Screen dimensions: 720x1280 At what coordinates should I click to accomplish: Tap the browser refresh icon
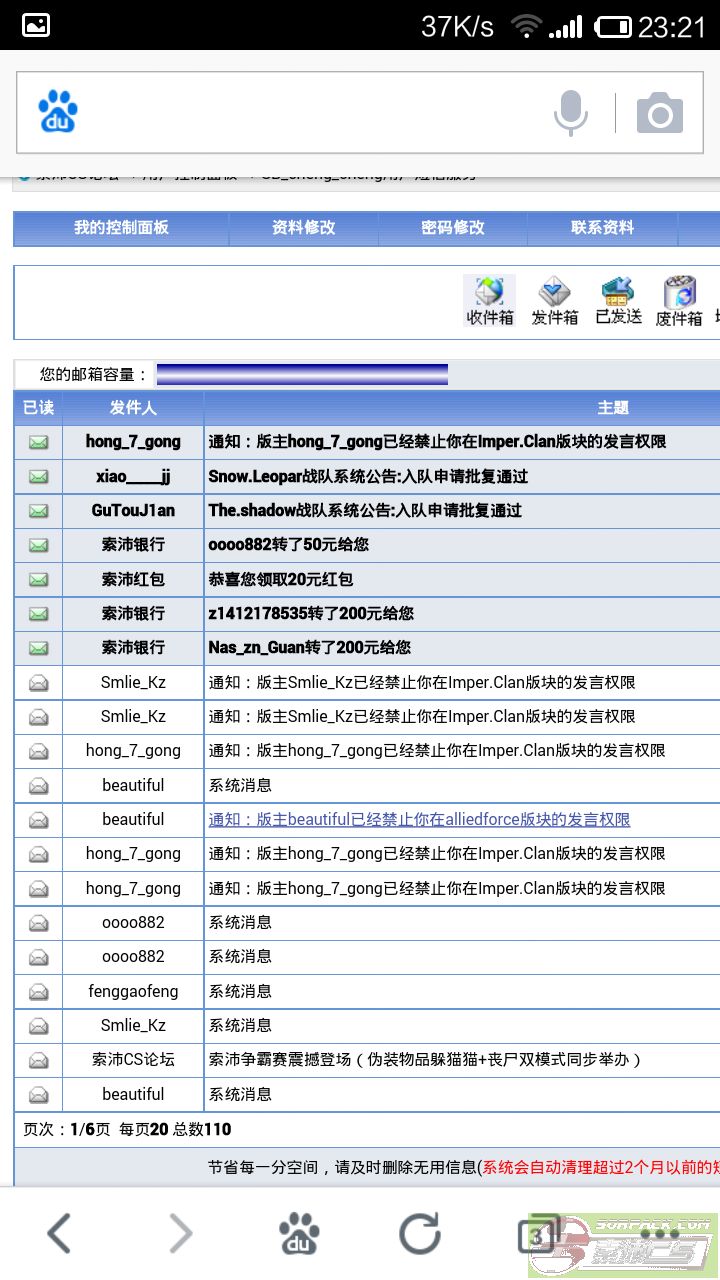click(x=420, y=1234)
